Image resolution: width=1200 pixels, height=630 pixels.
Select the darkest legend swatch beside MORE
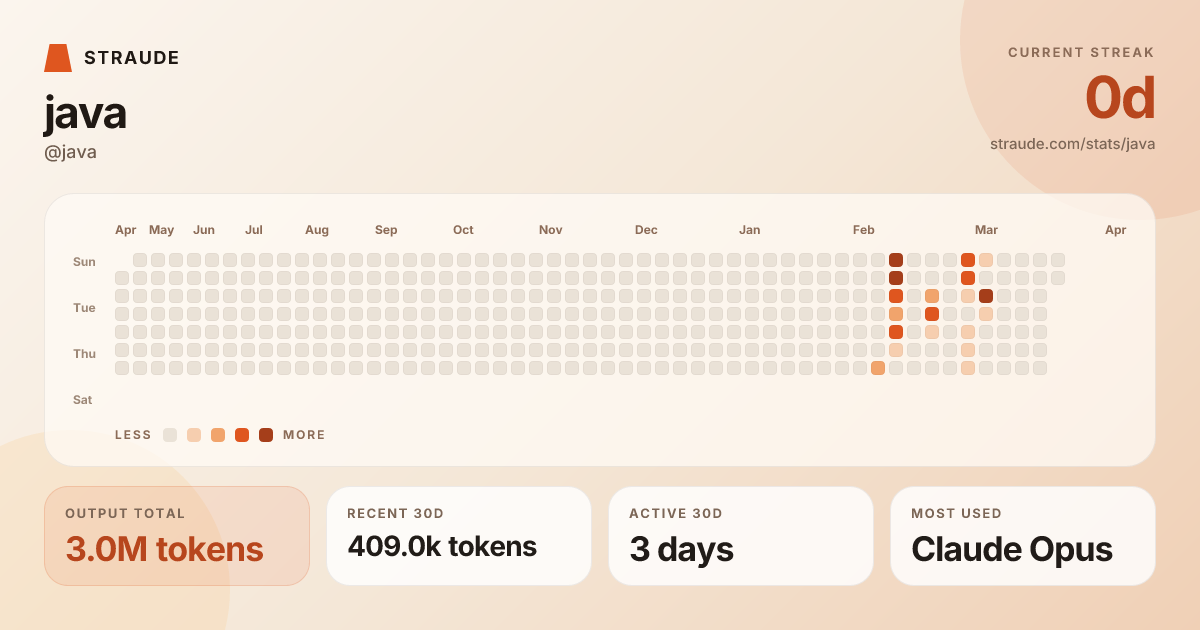pyautogui.click(x=266, y=435)
